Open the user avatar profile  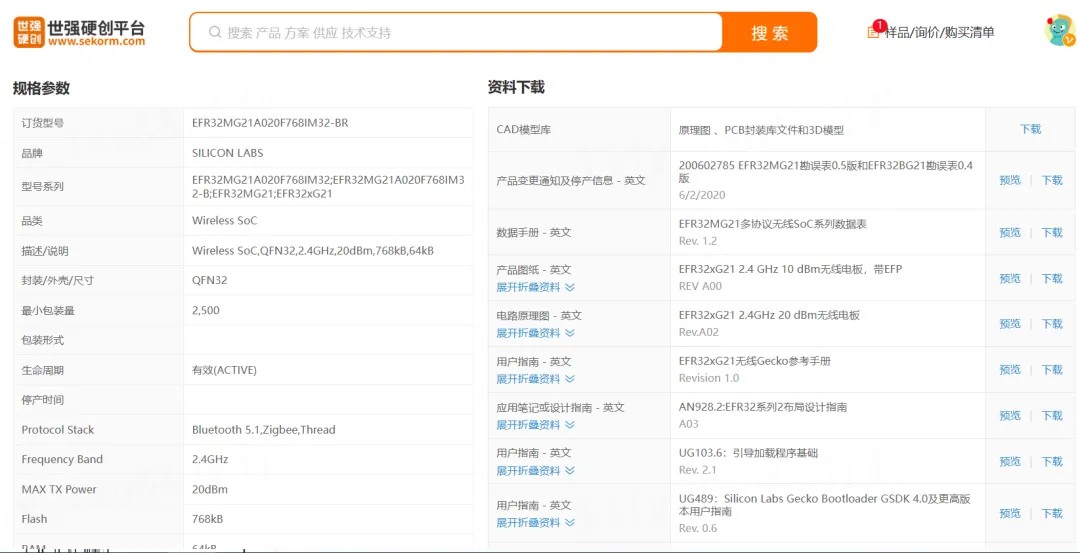pyautogui.click(x=1059, y=30)
